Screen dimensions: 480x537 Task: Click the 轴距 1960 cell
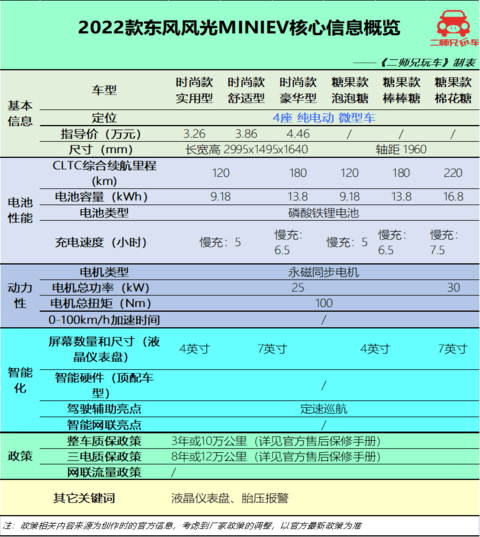pyautogui.click(x=401, y=149)
